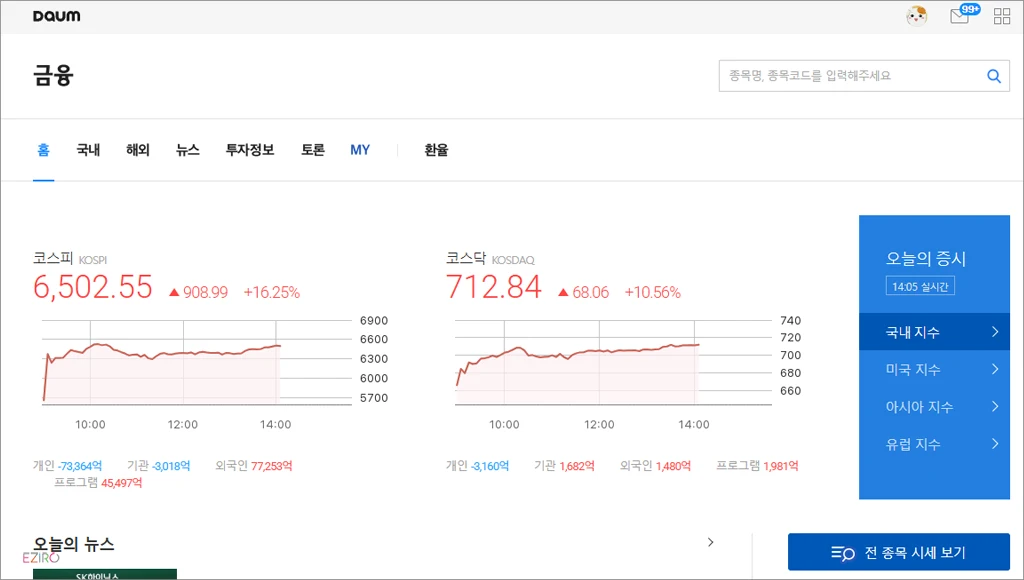
Task: Click the KOSPI intraday chart
Action: 196,361
